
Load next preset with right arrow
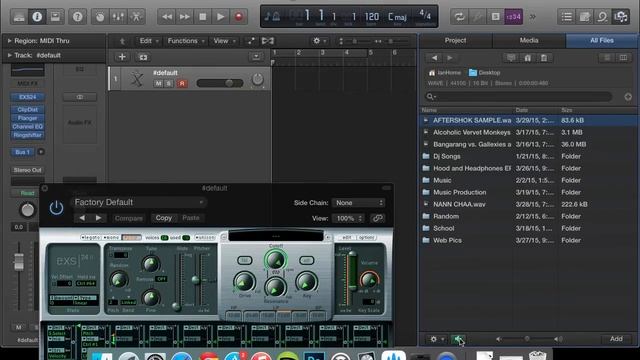[98, 218]
